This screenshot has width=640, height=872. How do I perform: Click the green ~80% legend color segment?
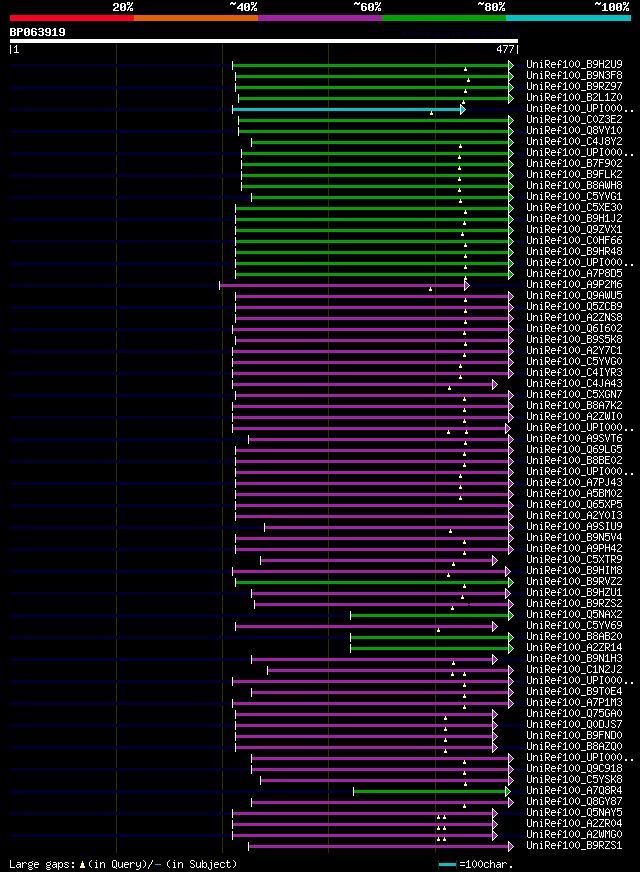[444, 18]
